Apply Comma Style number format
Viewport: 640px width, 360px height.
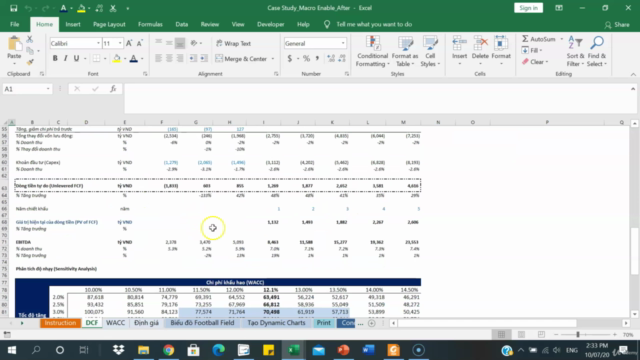tap(317, 59)
